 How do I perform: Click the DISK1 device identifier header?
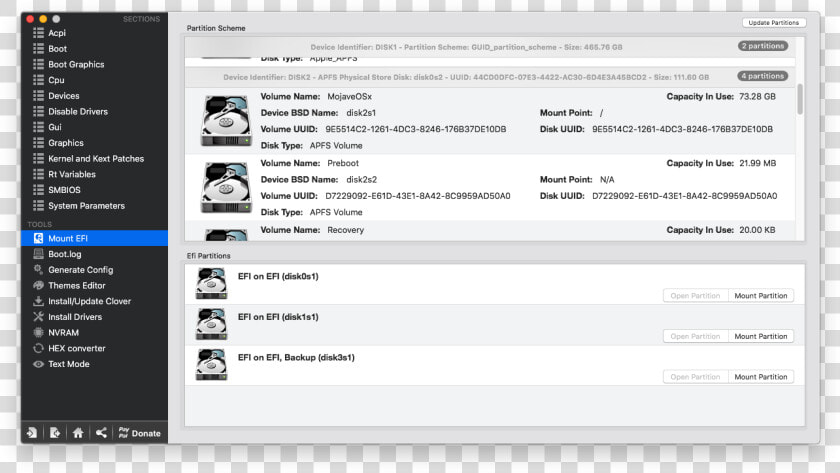tap(466, 47)
